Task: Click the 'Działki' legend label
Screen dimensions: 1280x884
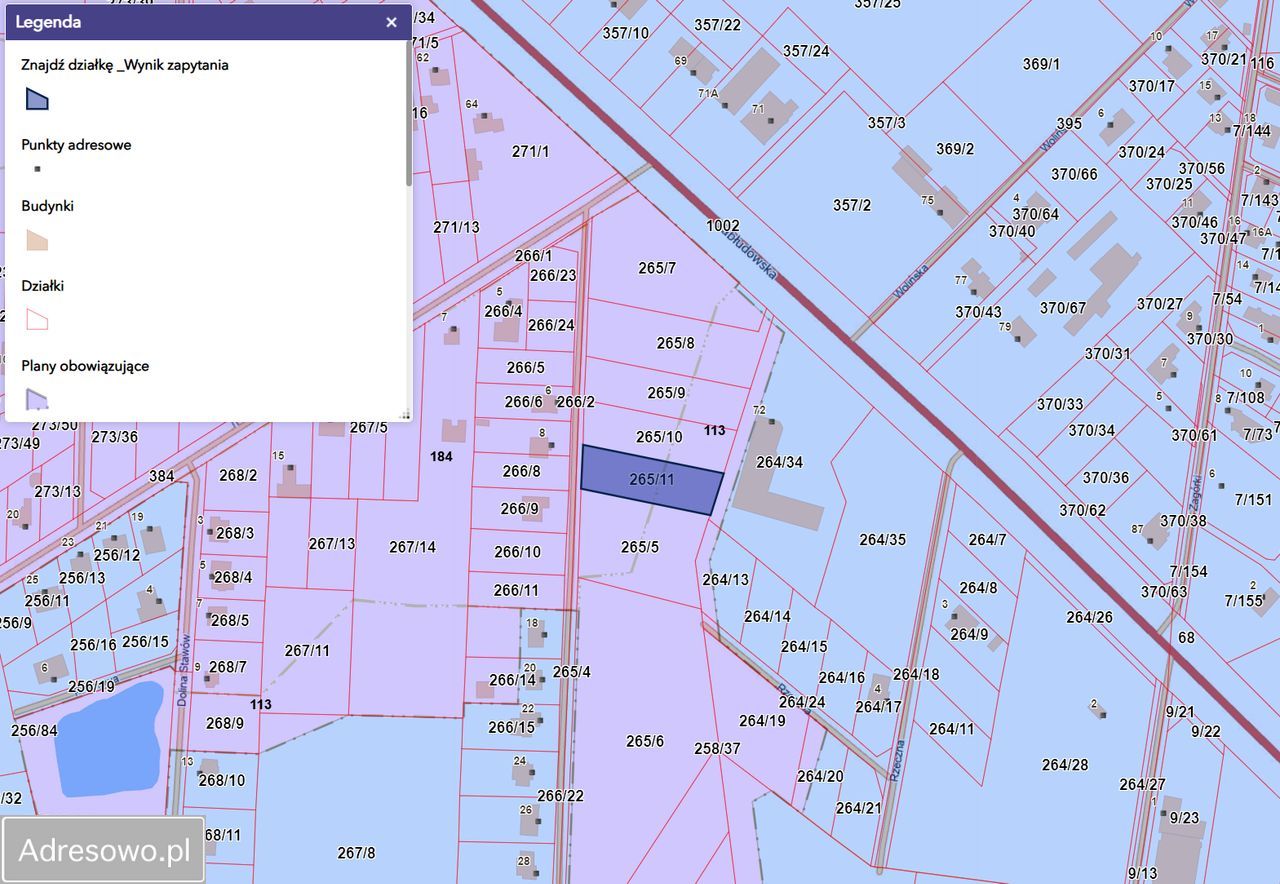Action: [x=43, y=286]
